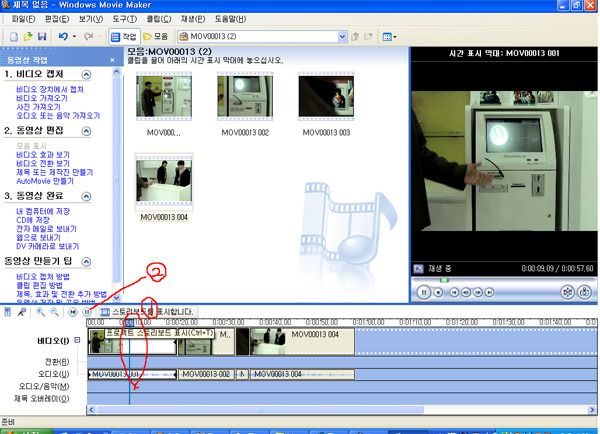The height and width of the screenshot is (434, 600).
Task: Open the 파일(F) menu
Action: click(23, 19)
